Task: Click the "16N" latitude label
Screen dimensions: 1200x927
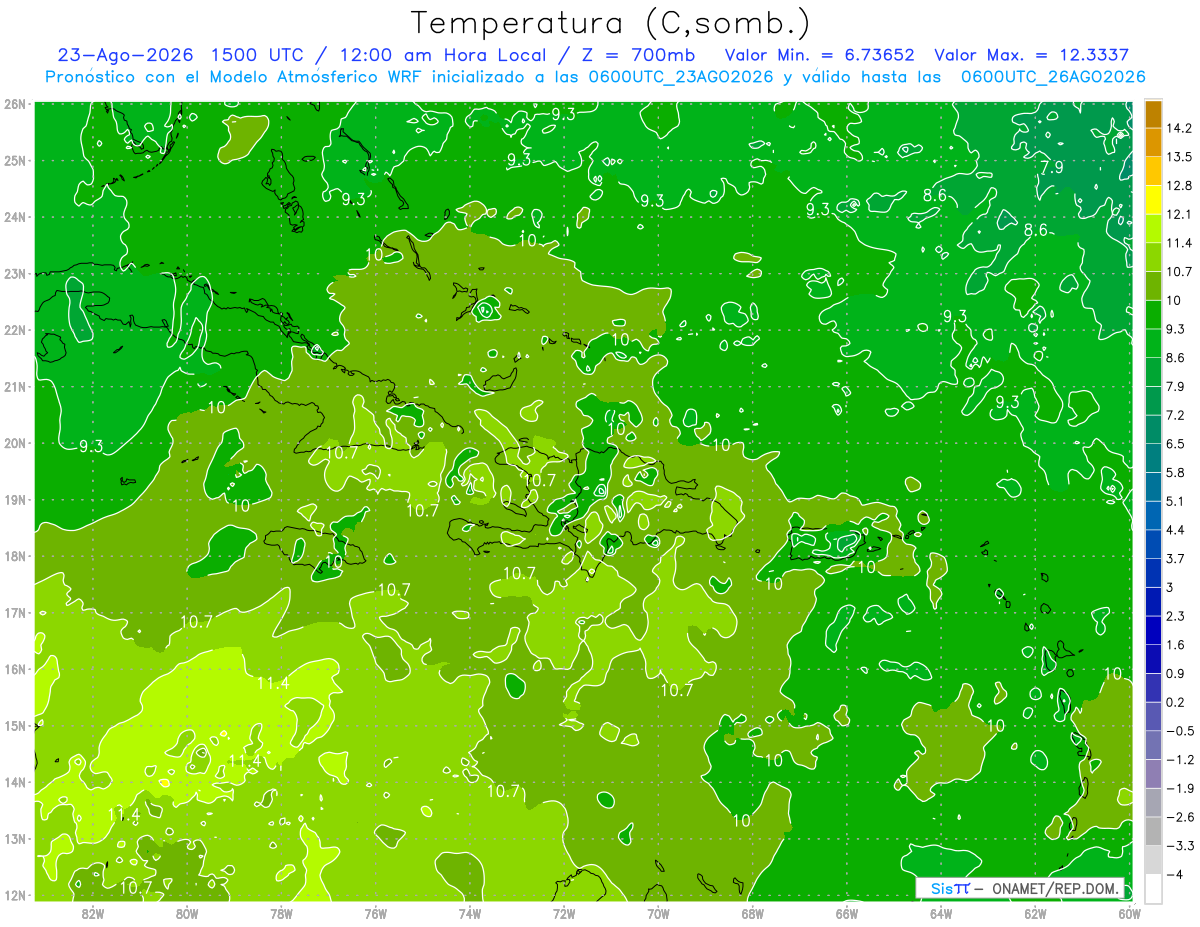Action: 15,669
